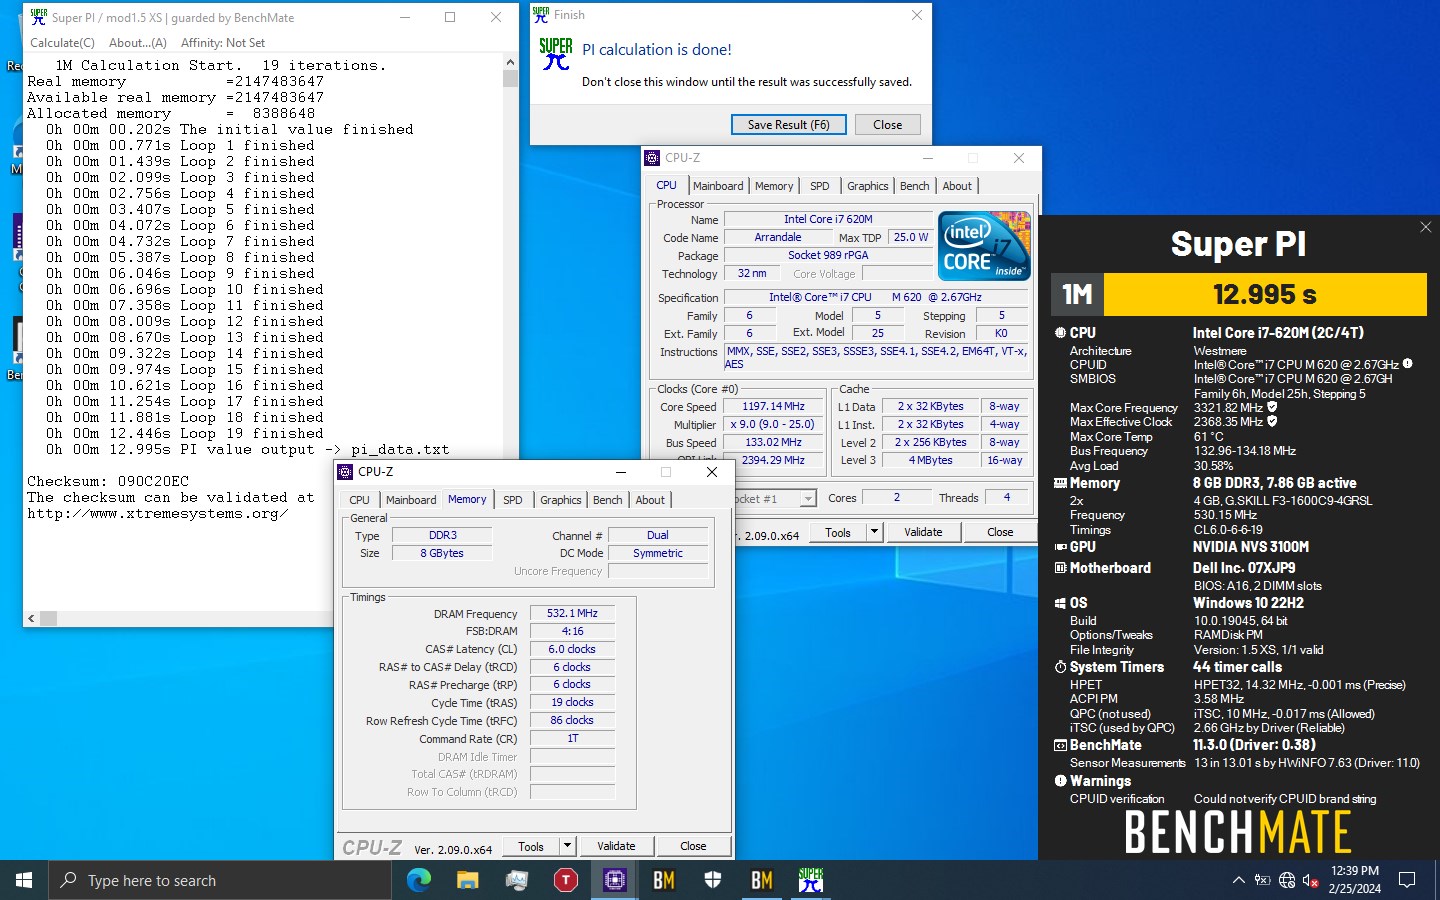Click the Channel # Dual field
This screenshot has height=900, width=1440.
[658, 535]
